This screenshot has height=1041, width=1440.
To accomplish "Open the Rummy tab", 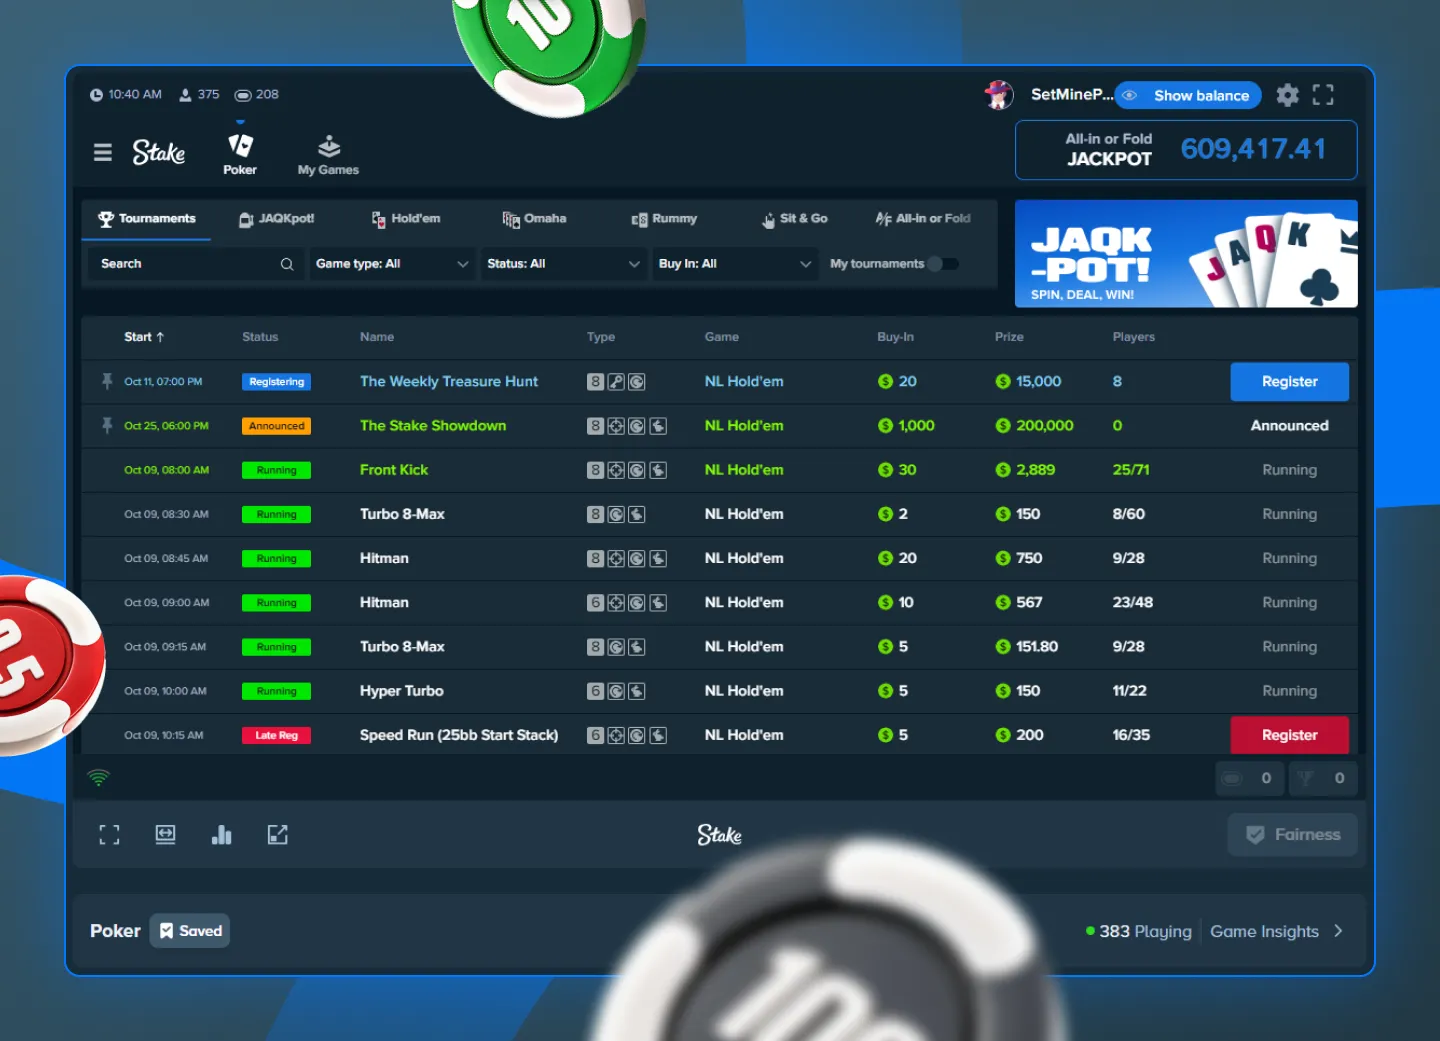I will [664, 219].
